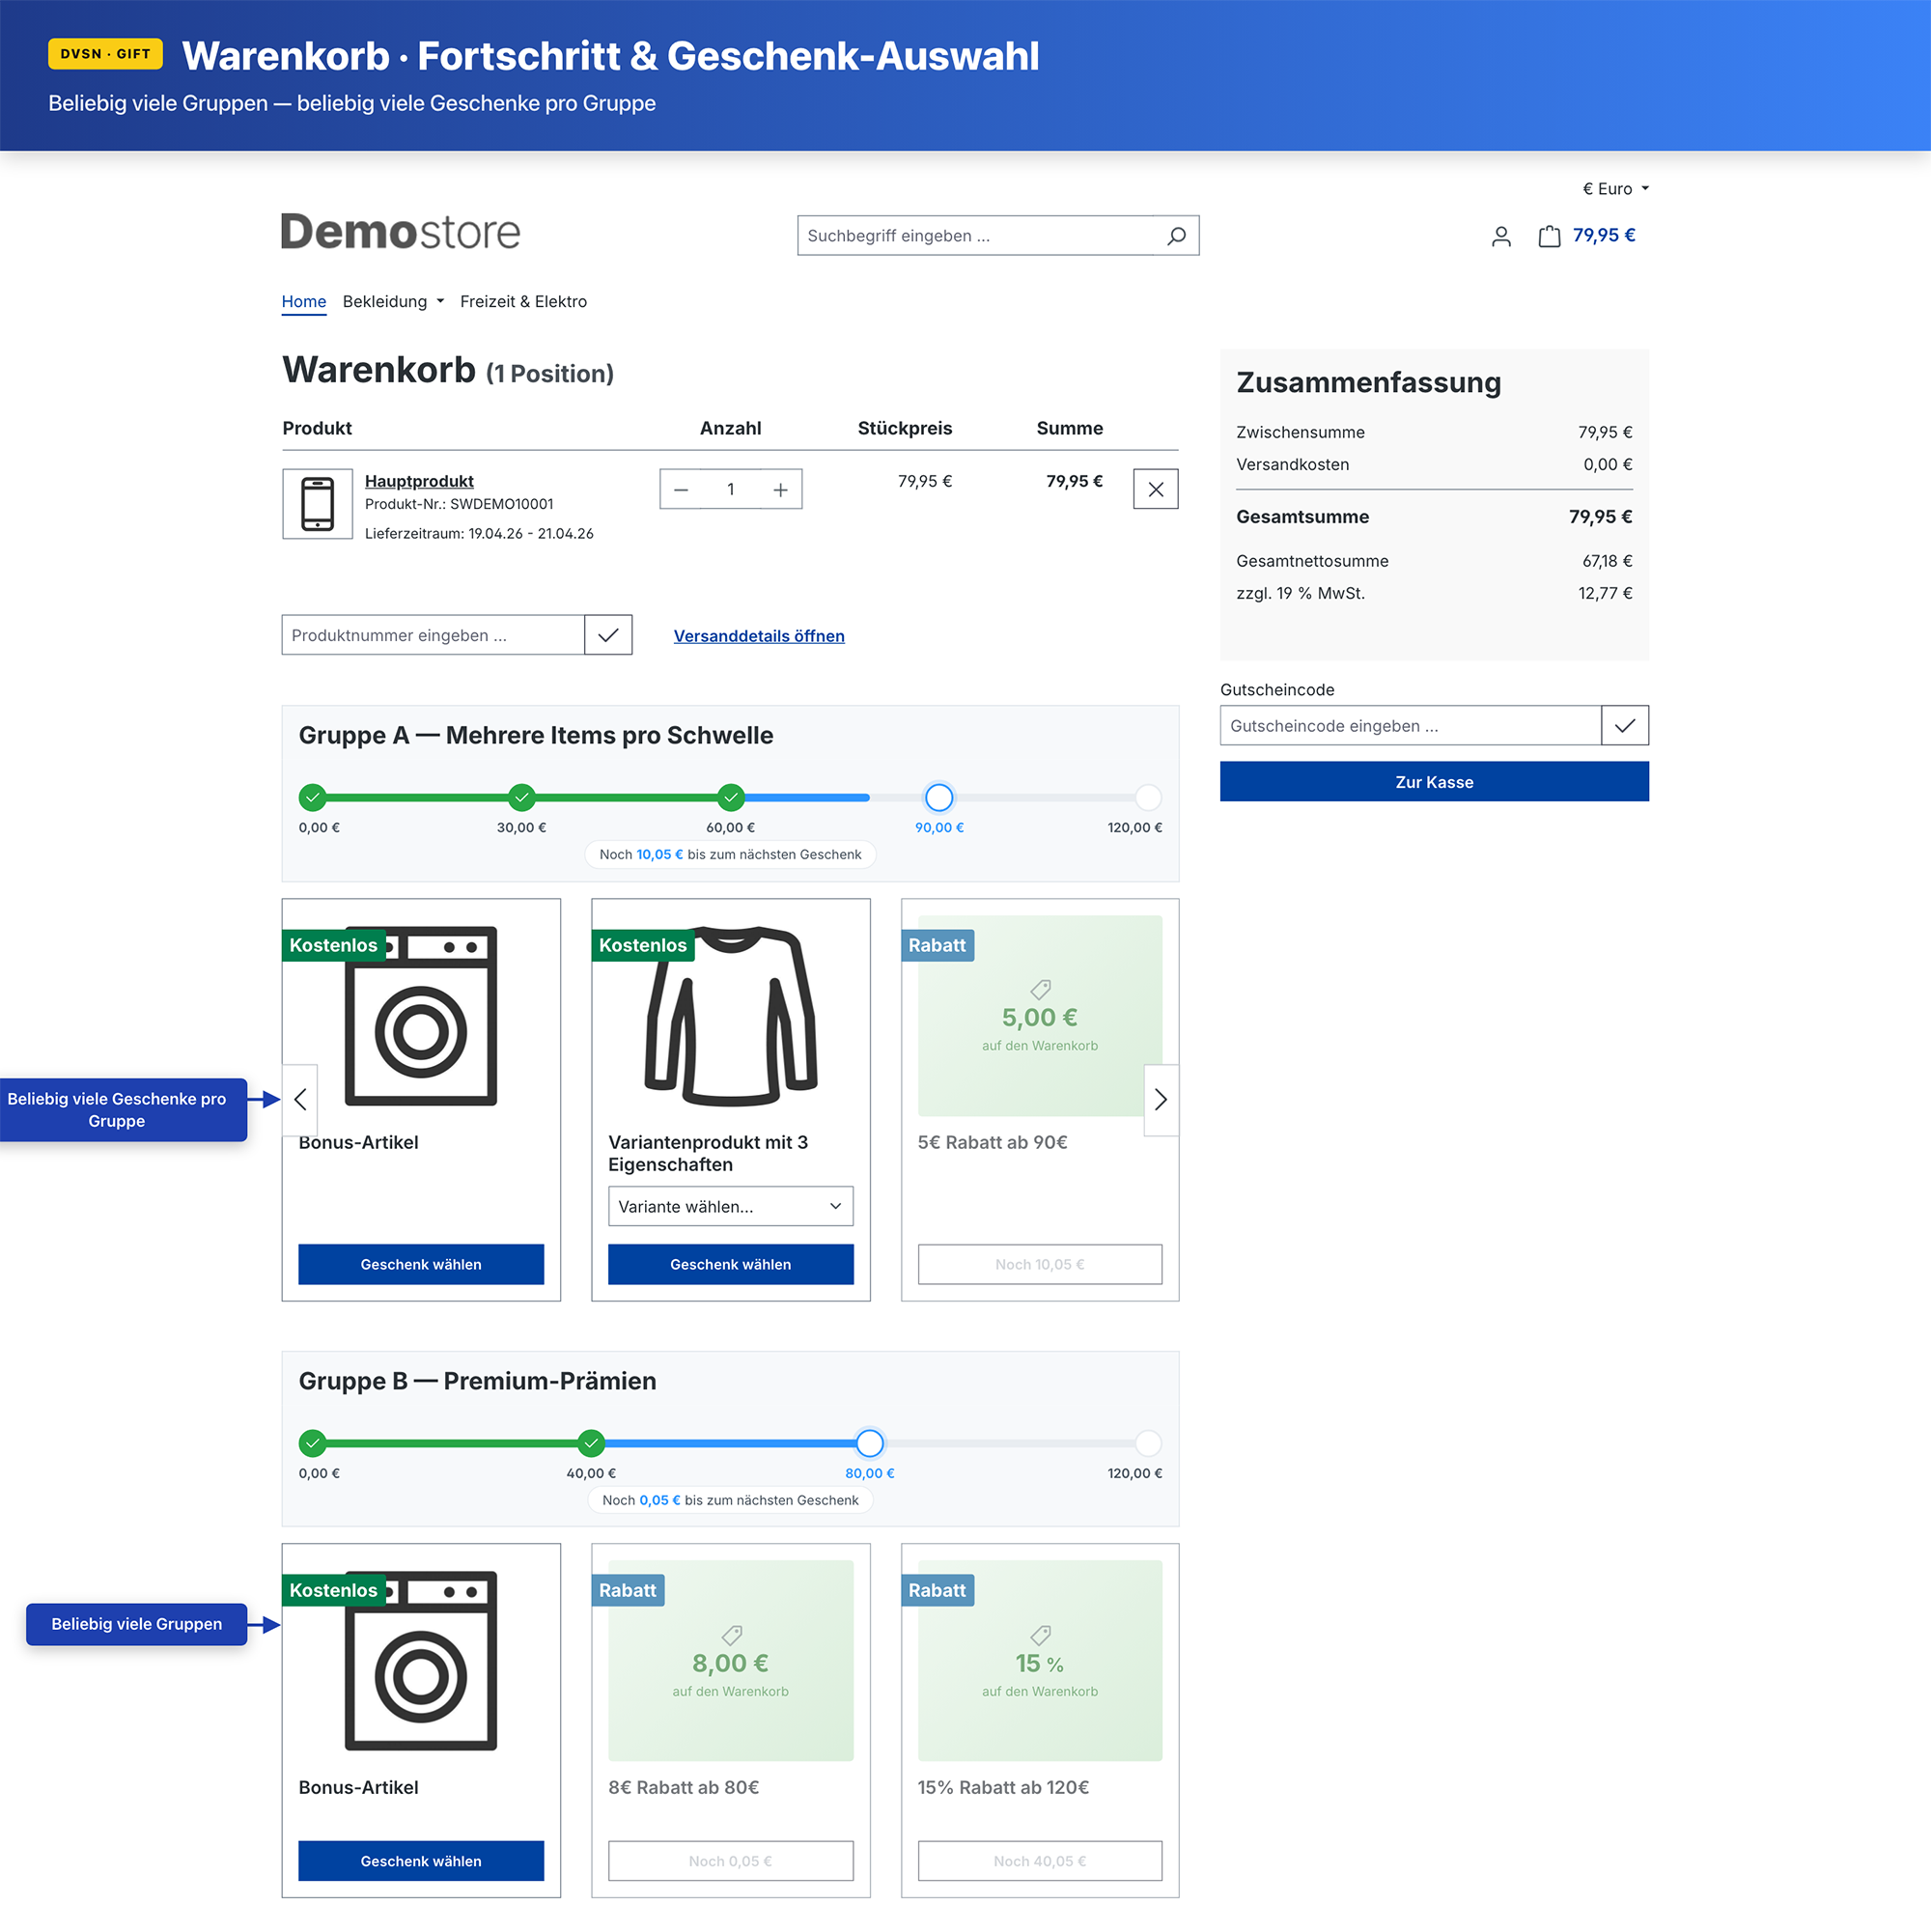Open the Versanddetails öffnen link
This screenshot has height=1932, width=1931.
tap(758, 636)
